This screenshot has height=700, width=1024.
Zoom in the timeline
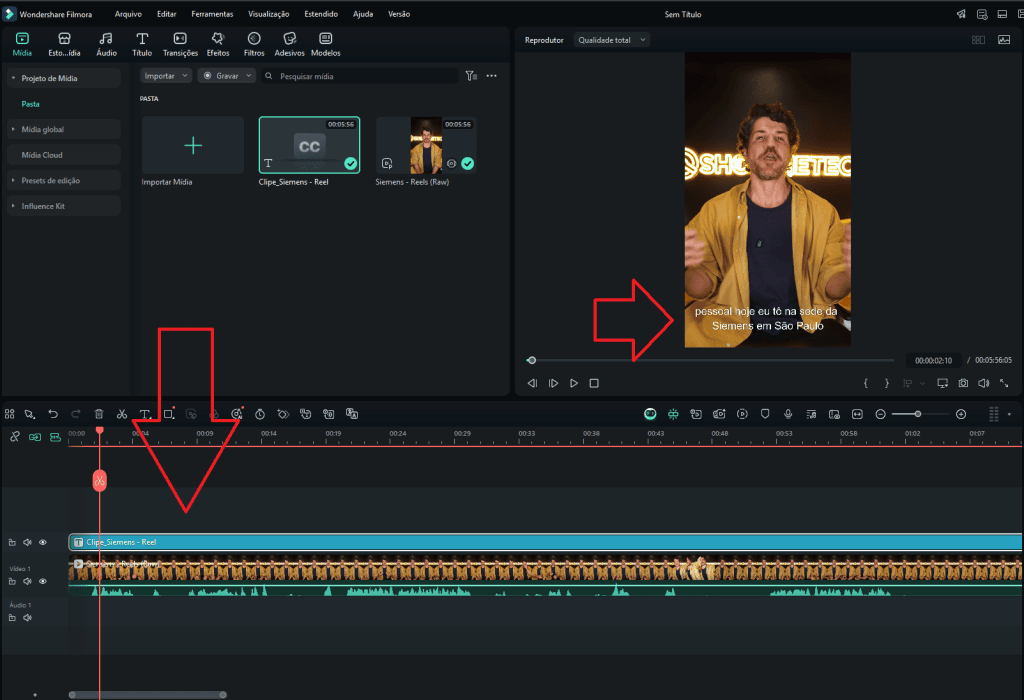click(x=961, y=414)
